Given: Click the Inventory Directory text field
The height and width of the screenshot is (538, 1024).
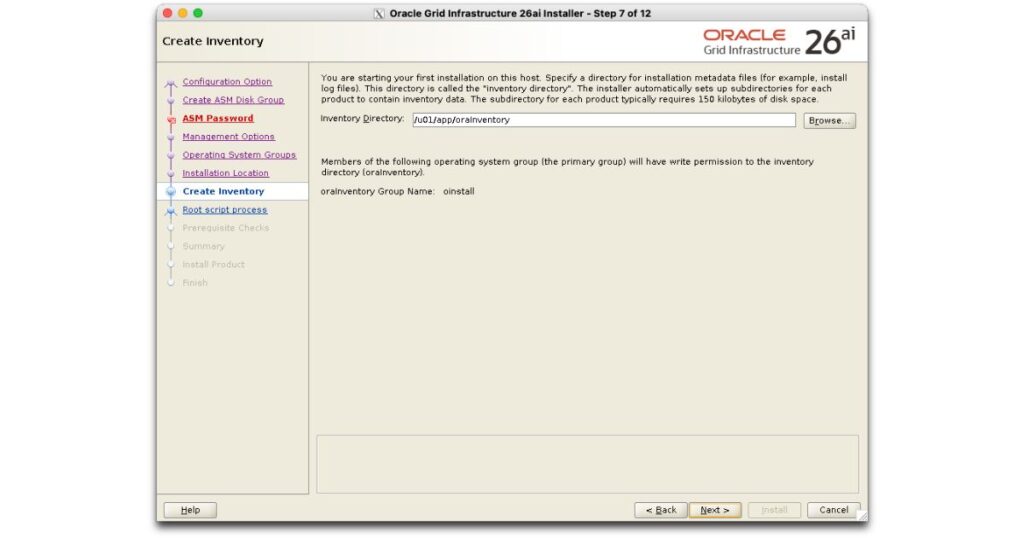Looking at the screenshot, I should coord(603,120).
